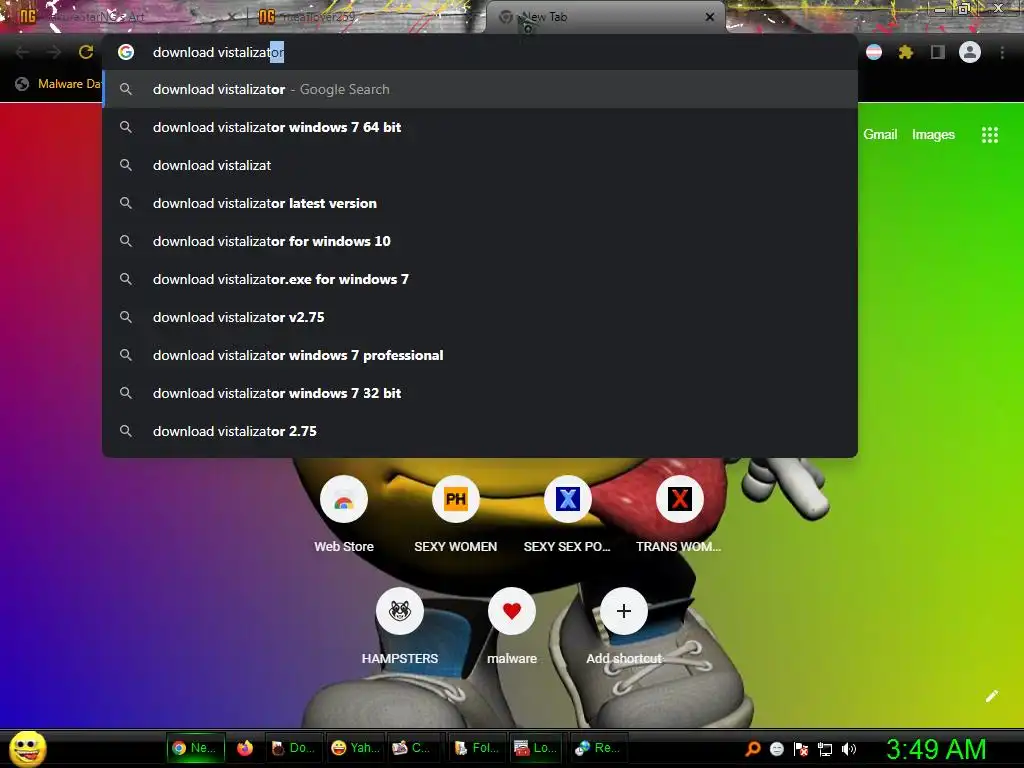
Task: Click the Action Center flag tray icon
Action: coord(801,749)
